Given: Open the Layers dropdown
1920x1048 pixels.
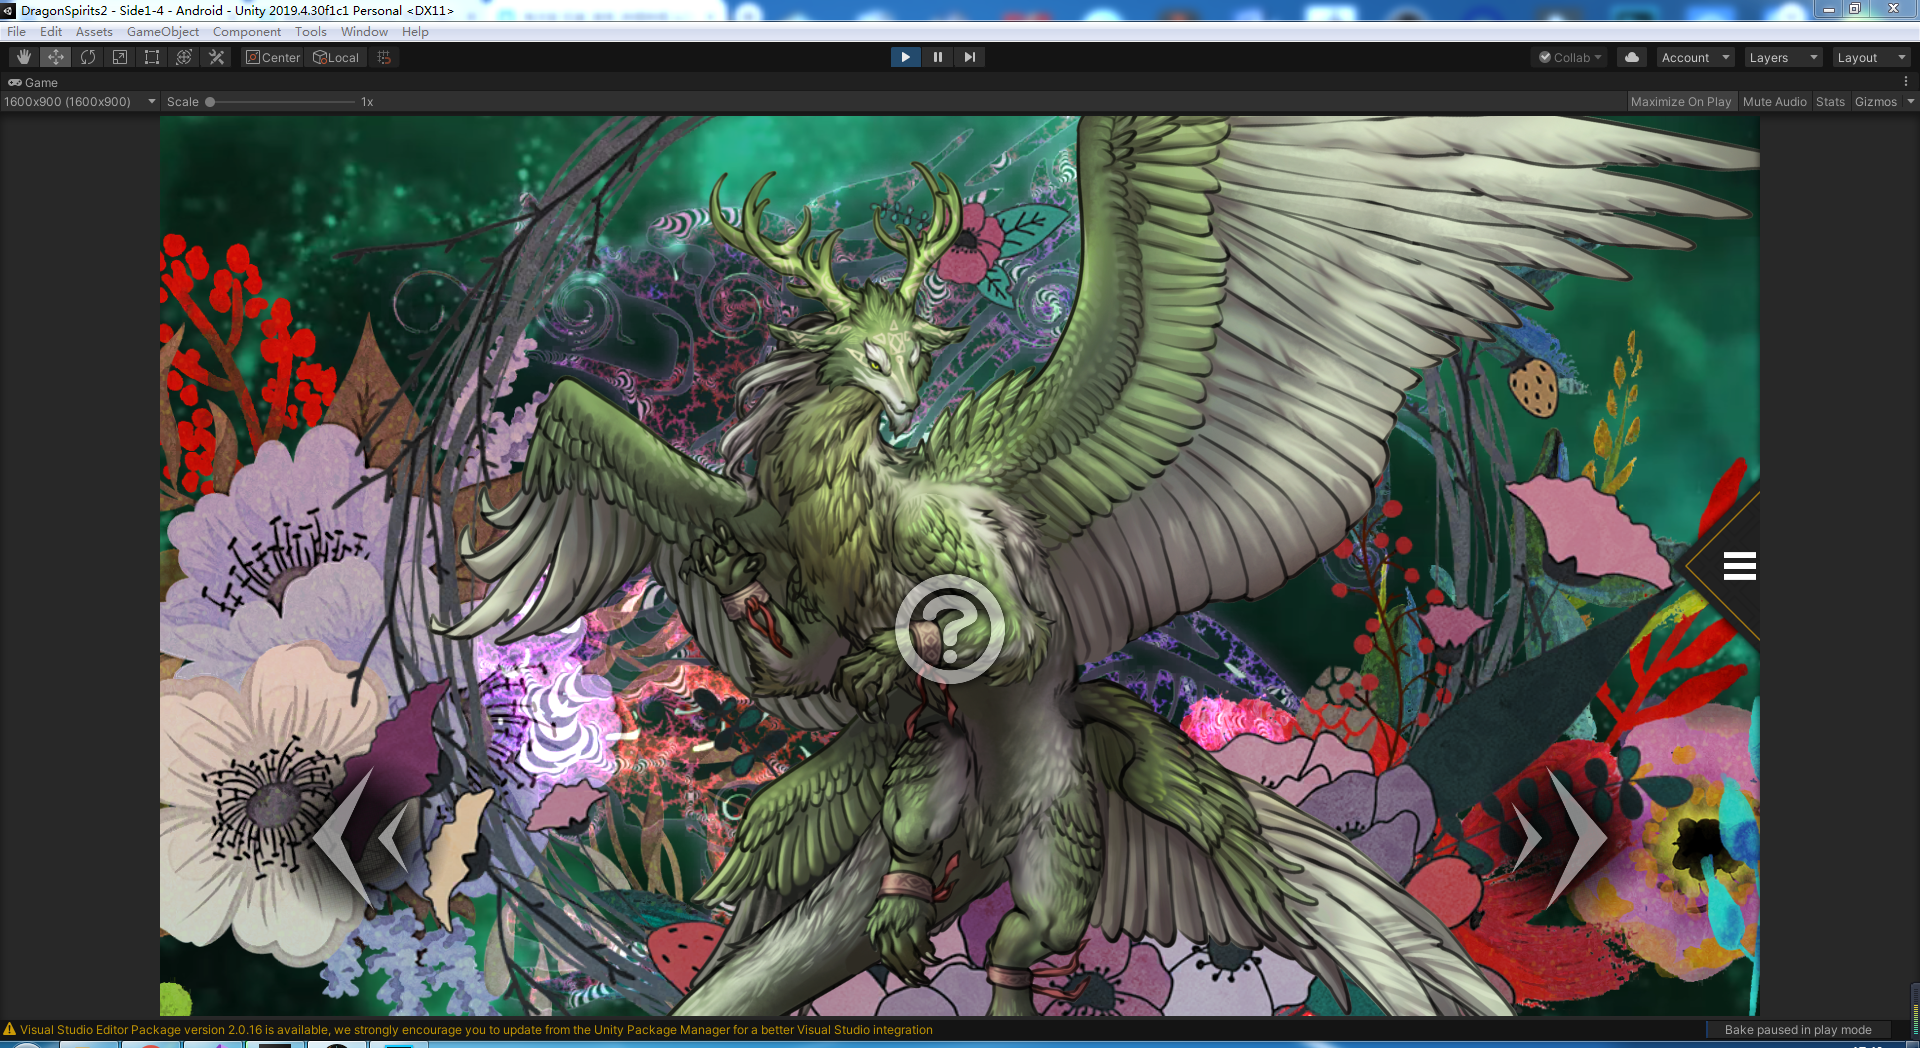Looking at the screenshot, I should [x=1783, y=57].
